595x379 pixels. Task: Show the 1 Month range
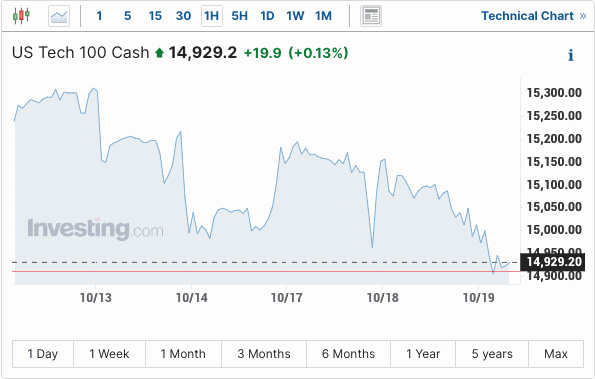(183, 354)
